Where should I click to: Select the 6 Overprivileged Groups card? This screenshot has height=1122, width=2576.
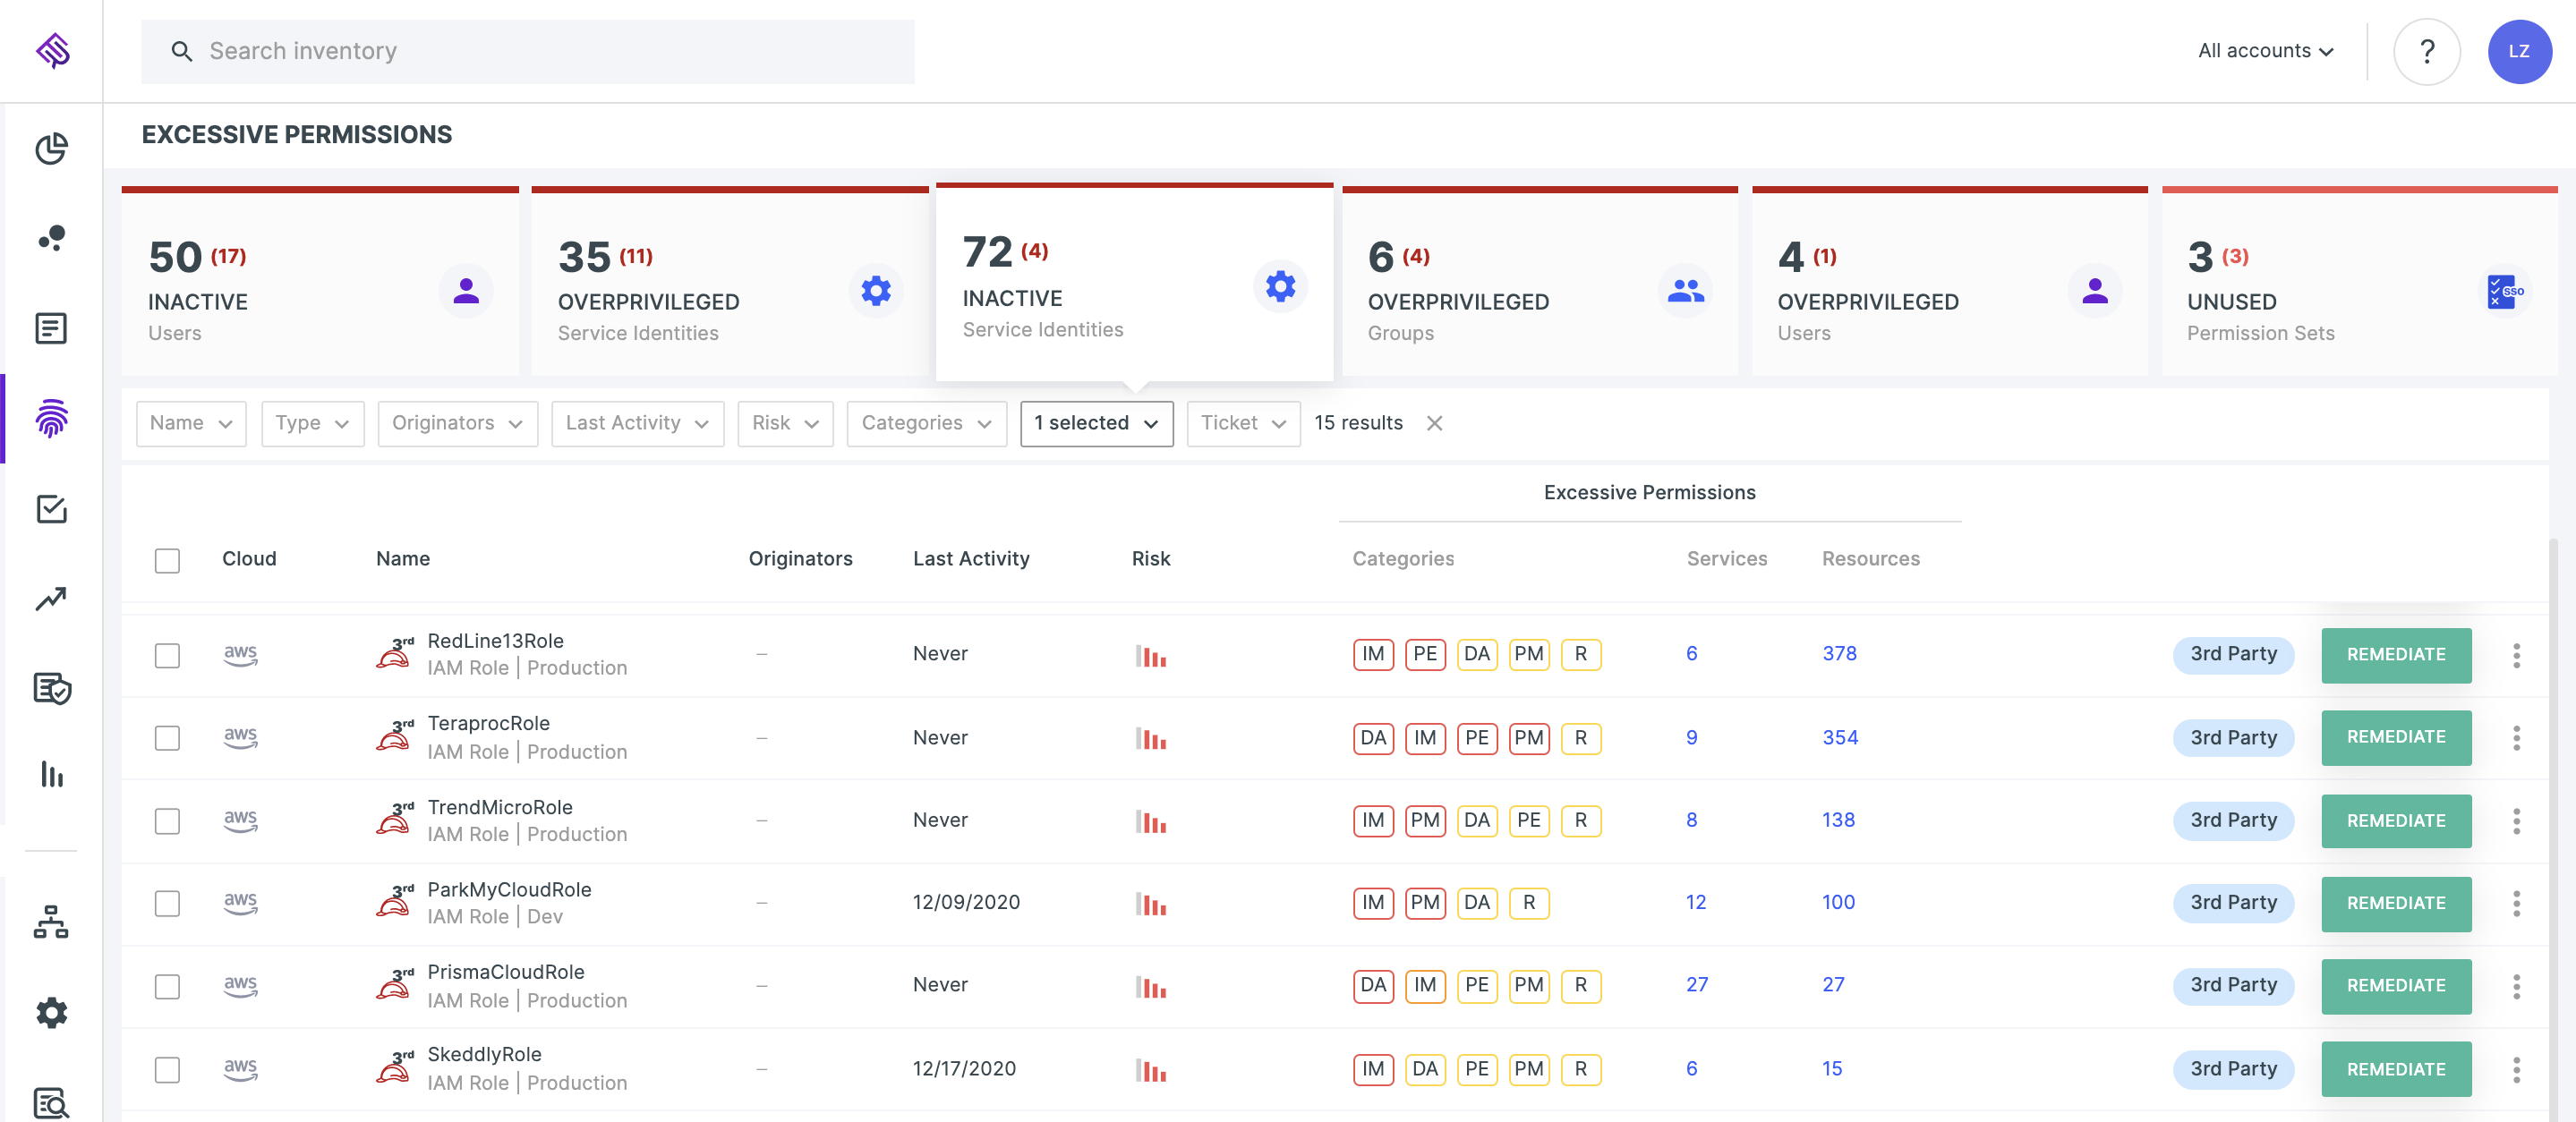(1540, 282)
